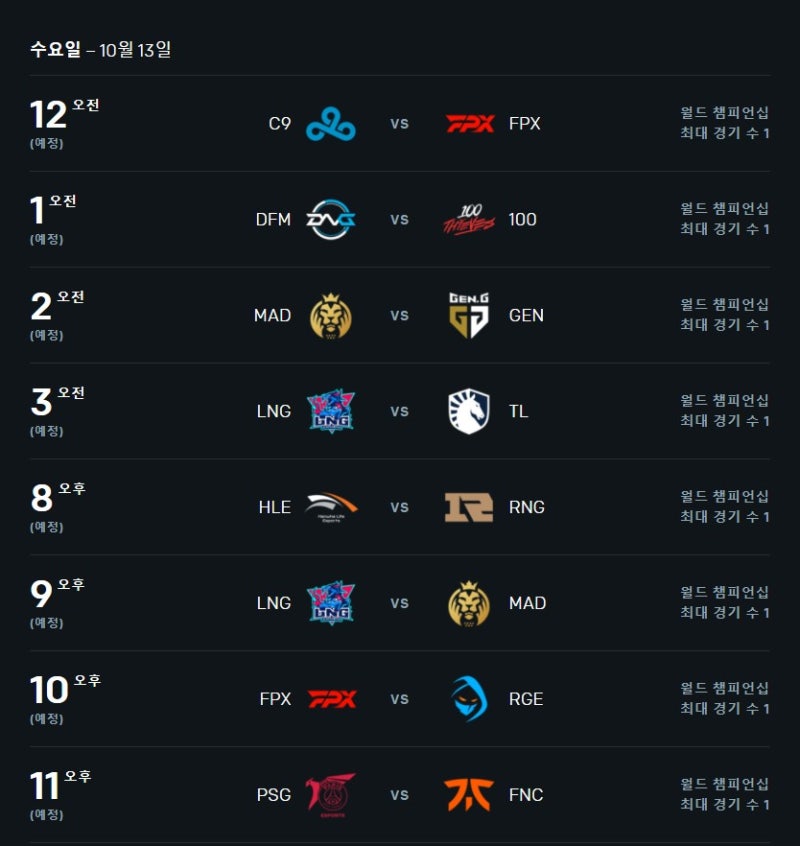
Task: Click the FNC team name label
Action: 526,795
